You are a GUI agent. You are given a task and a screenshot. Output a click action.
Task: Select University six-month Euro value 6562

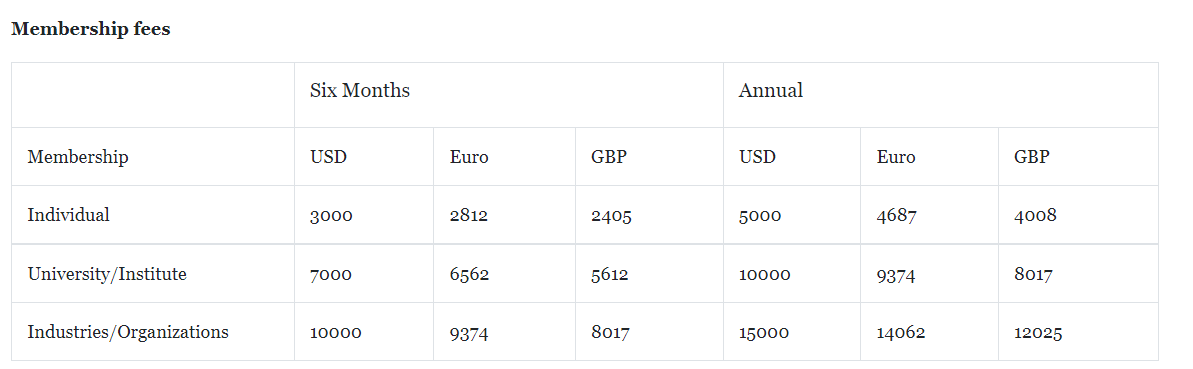point(469,275)
